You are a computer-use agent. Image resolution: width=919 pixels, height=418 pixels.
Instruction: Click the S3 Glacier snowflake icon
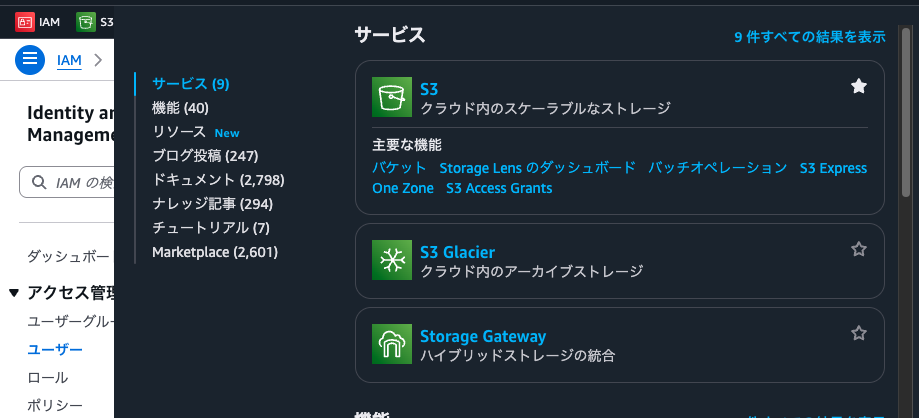coord(392,260)
